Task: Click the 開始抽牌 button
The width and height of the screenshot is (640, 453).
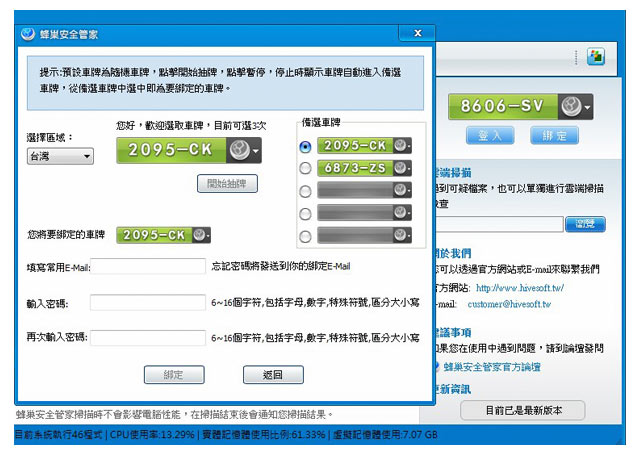Action: click(227, 184)
